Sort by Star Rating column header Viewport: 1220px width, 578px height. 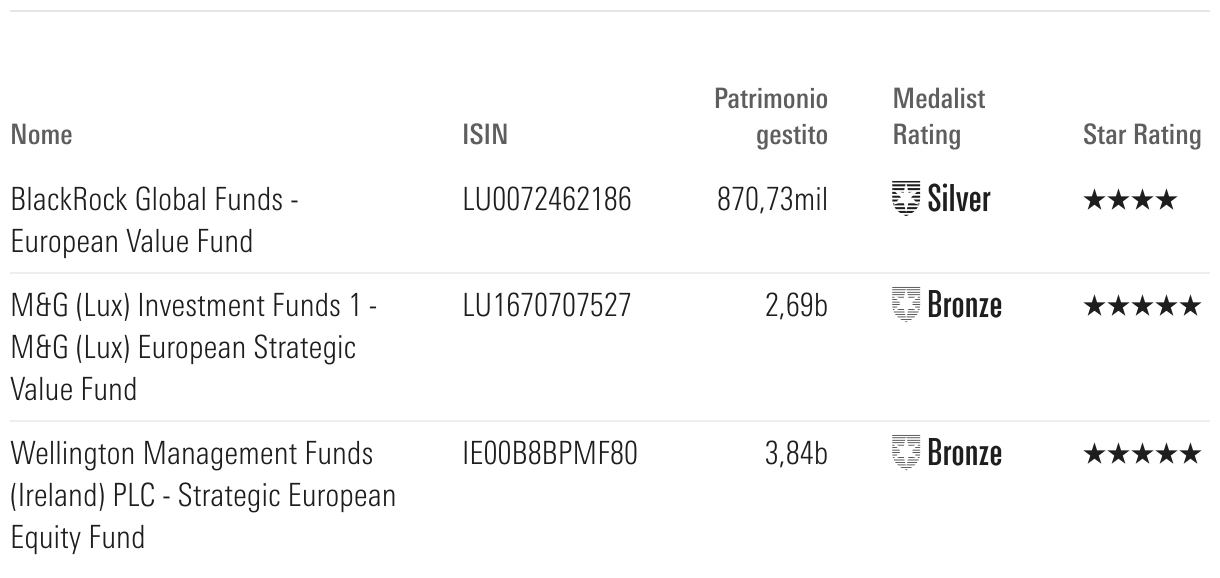point(1141,135)
